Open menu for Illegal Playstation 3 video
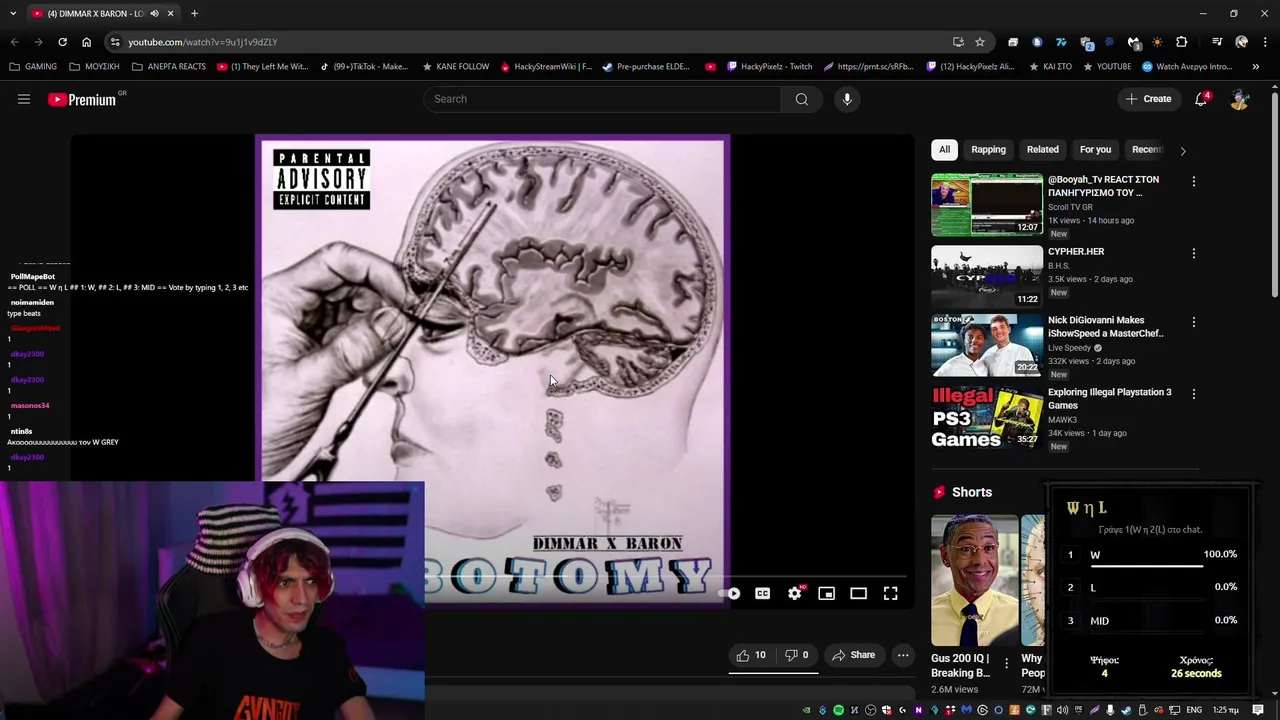Screen dimensions: 1280x720 1193,394
